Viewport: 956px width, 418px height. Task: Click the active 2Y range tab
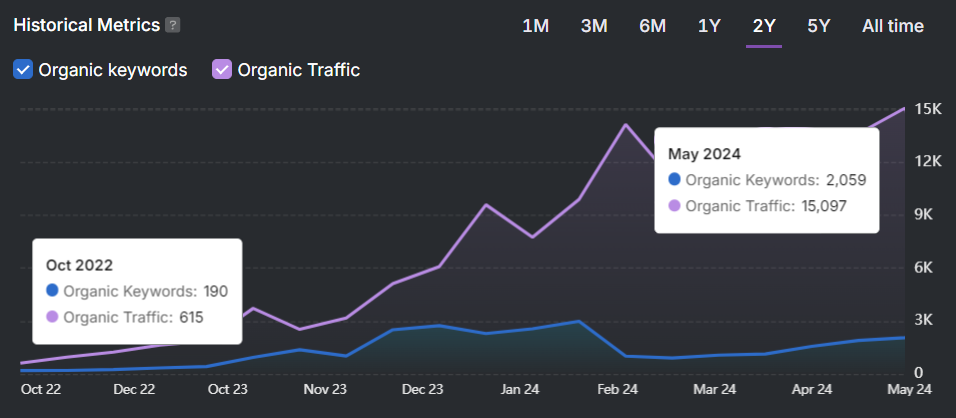764,26
